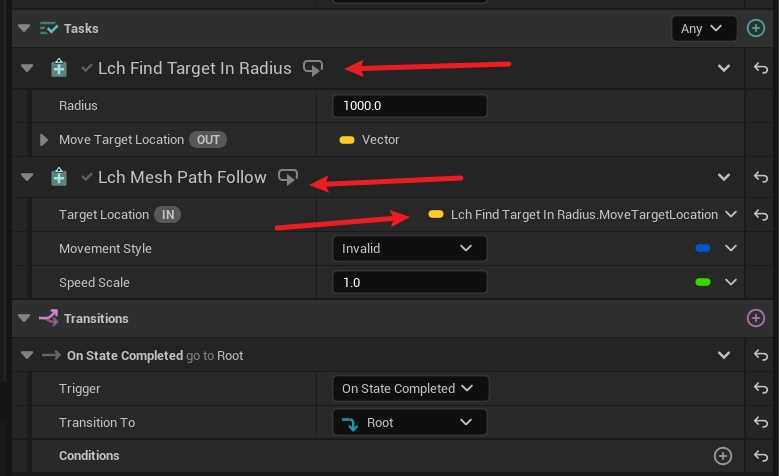Click the Radius value input field

tap(409, 106)
